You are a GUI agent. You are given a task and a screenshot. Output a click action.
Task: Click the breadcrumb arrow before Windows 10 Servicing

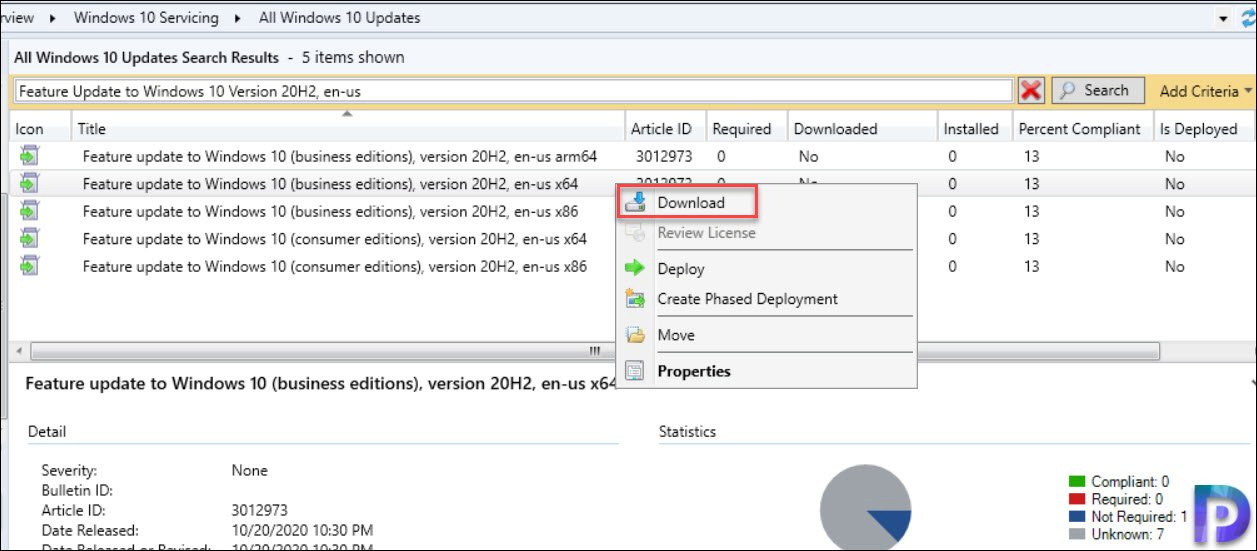point(54,18)
